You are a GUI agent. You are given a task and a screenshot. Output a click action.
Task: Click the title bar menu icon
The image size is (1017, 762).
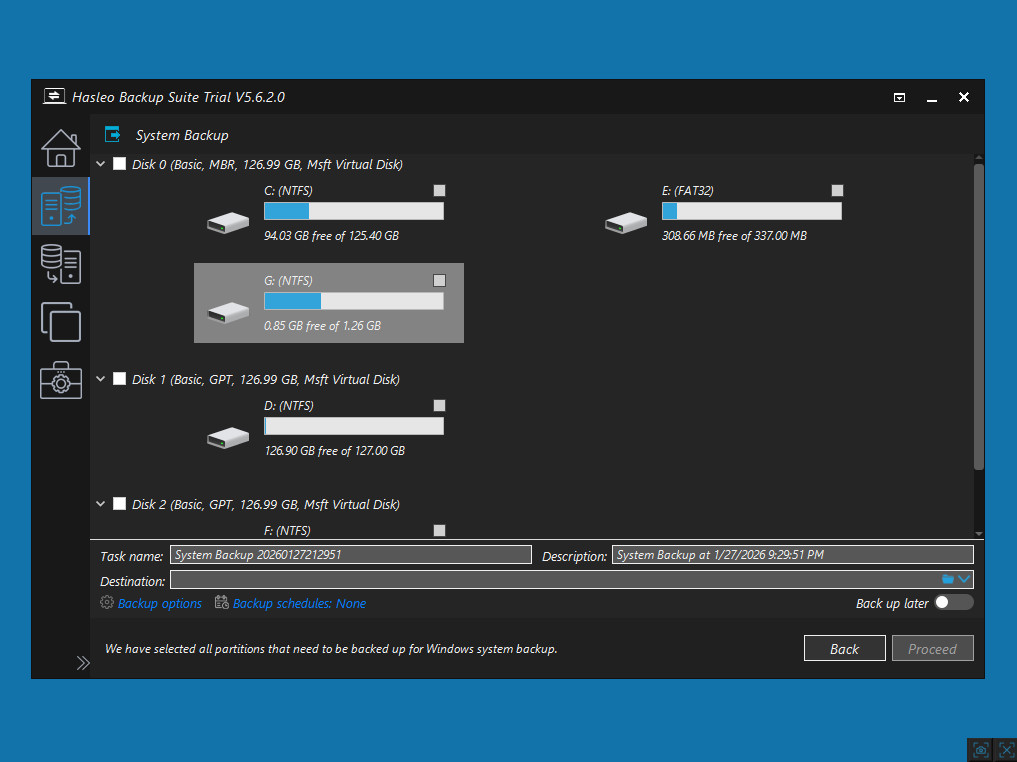pos(899,98)
